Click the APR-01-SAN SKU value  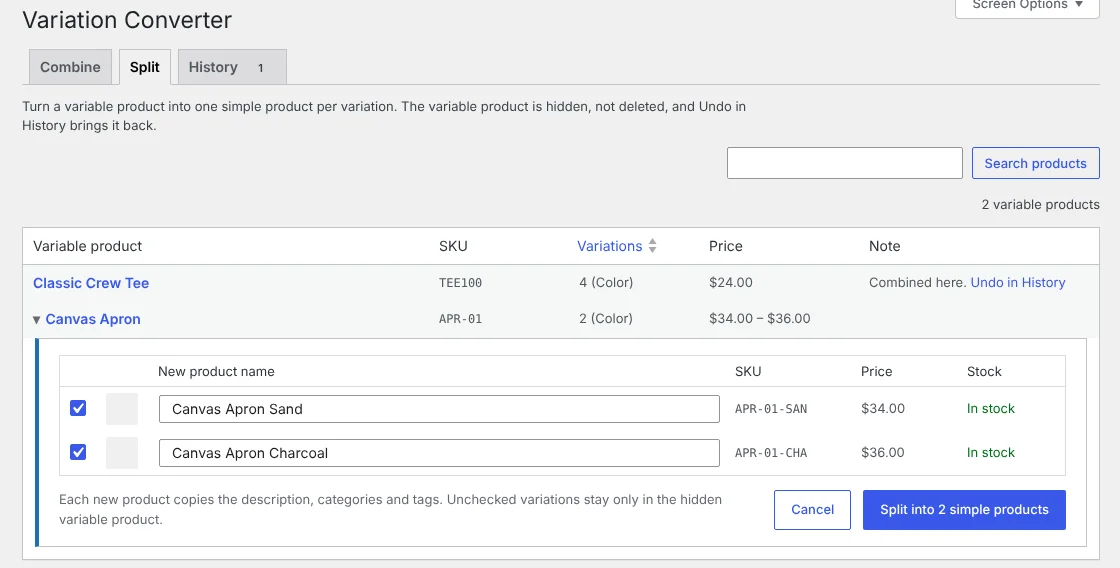(x=771, y=409)
